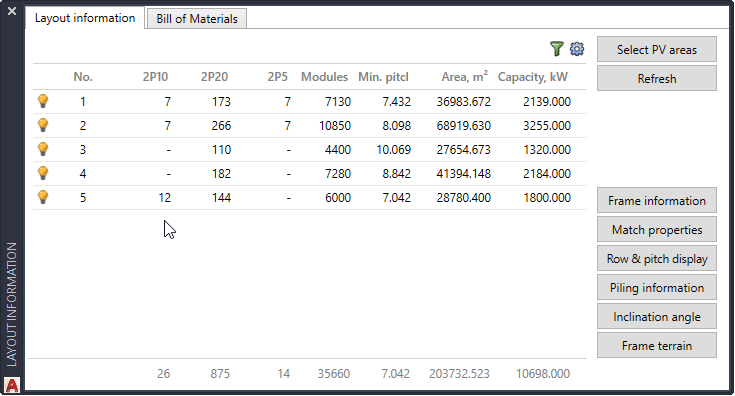Click the Match properties button

tap(657, 230)
